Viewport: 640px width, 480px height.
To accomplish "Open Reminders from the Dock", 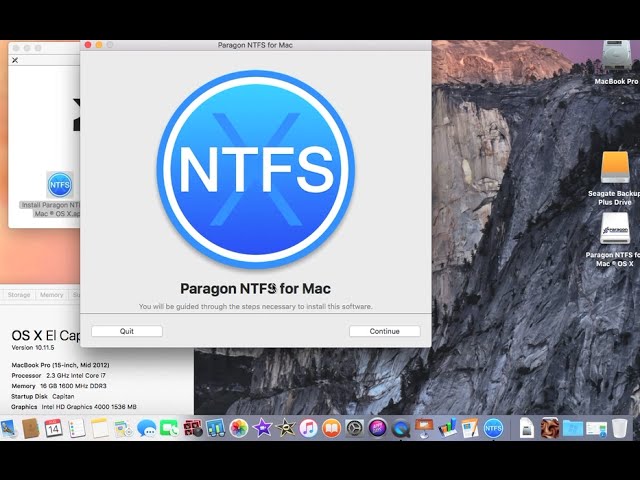I will click(x=77, y=428).
